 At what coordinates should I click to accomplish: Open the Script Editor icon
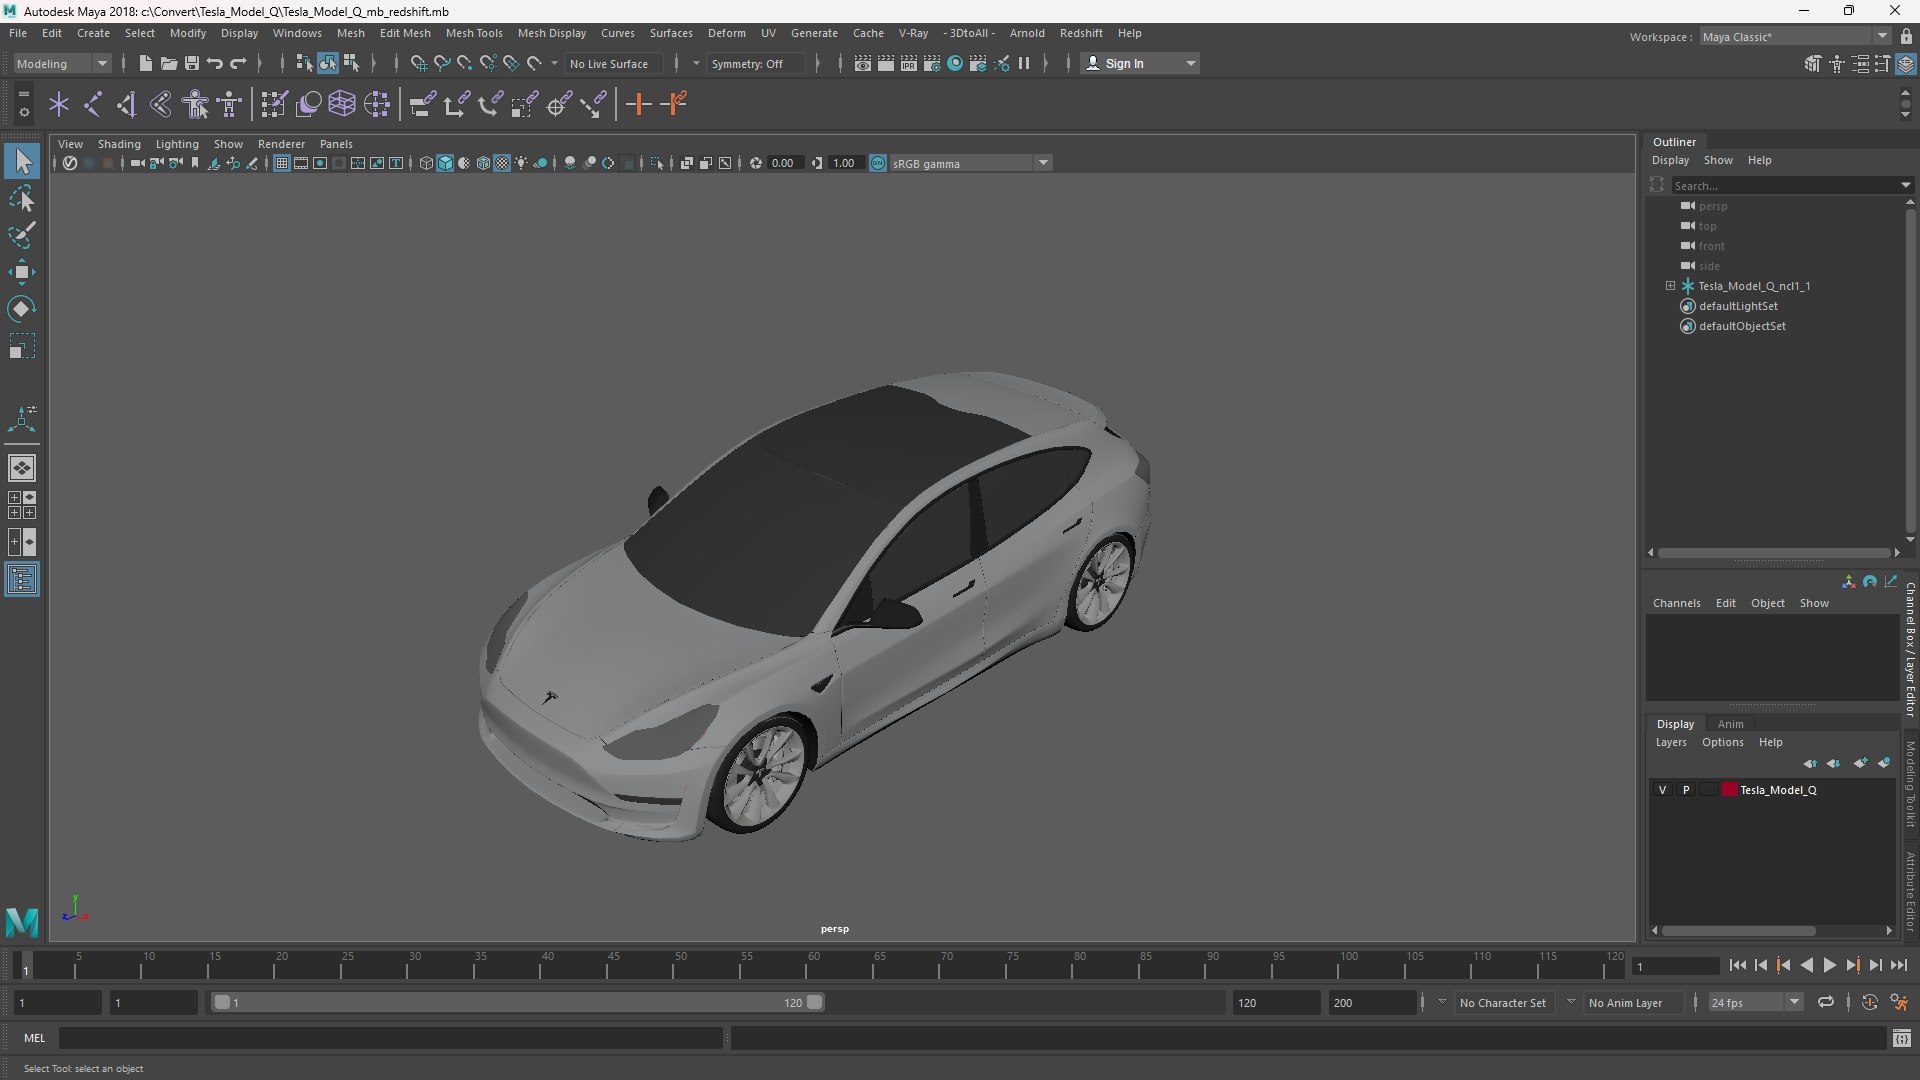(1902, 1039)
